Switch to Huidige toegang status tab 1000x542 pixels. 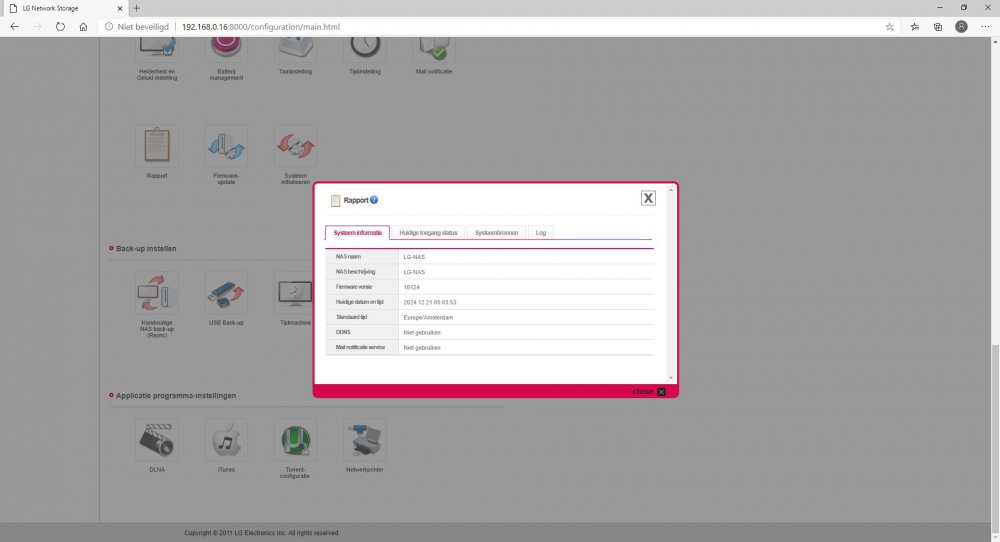click(x=428, y=233)
